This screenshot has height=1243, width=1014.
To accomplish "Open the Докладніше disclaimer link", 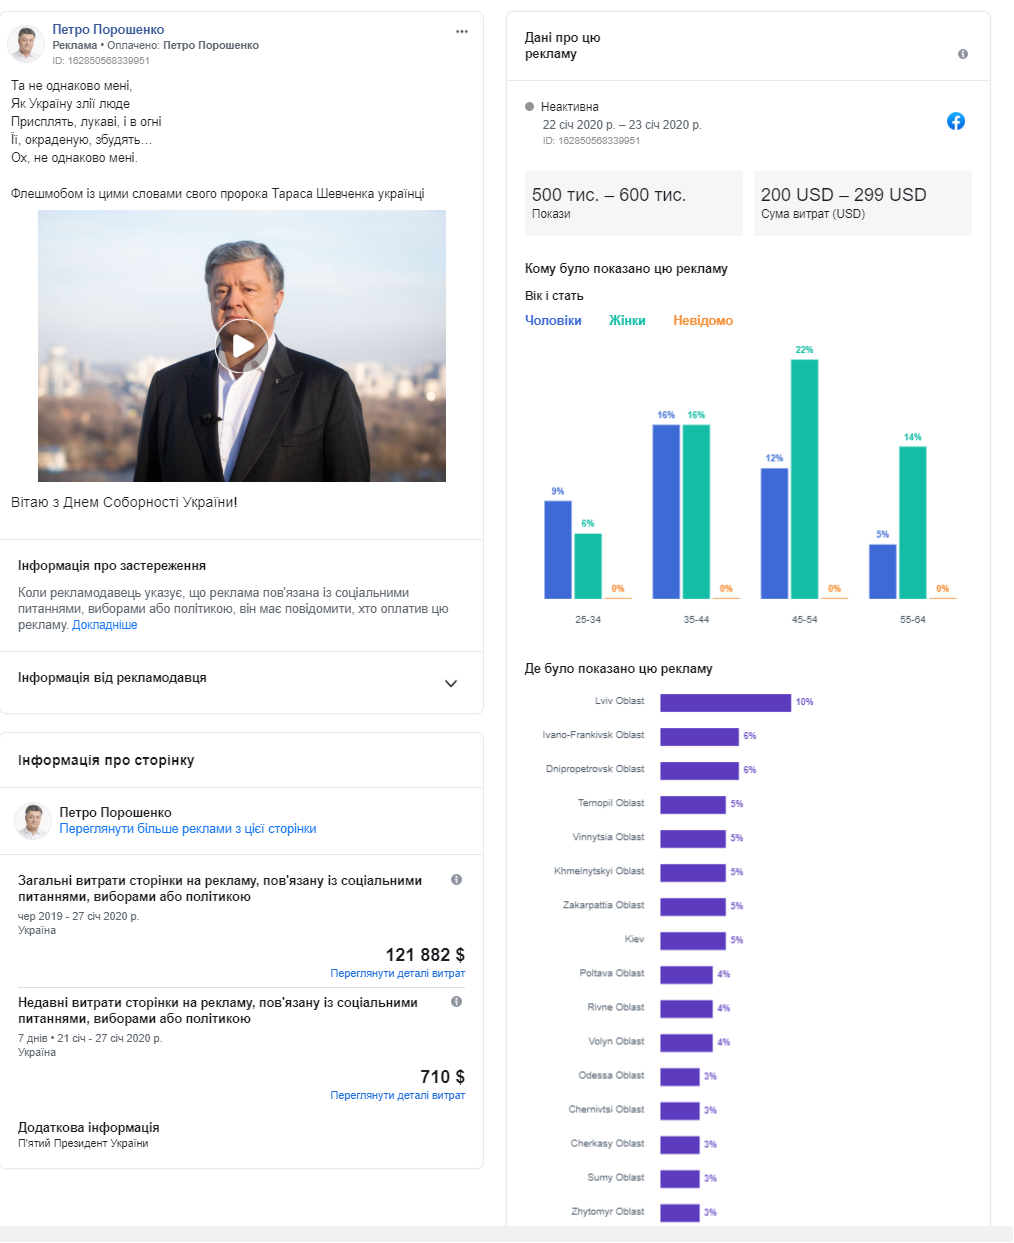I will click(105, 625).
